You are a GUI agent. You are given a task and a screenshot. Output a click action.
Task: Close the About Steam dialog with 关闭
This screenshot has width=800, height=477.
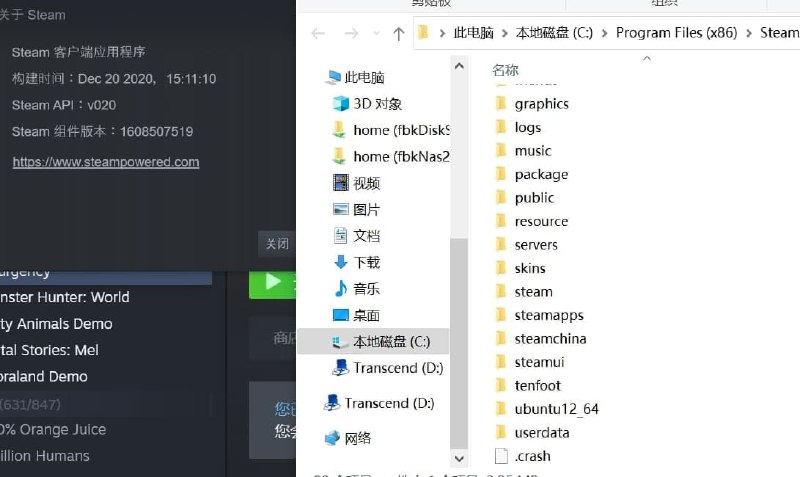click(x=277, y=244)
